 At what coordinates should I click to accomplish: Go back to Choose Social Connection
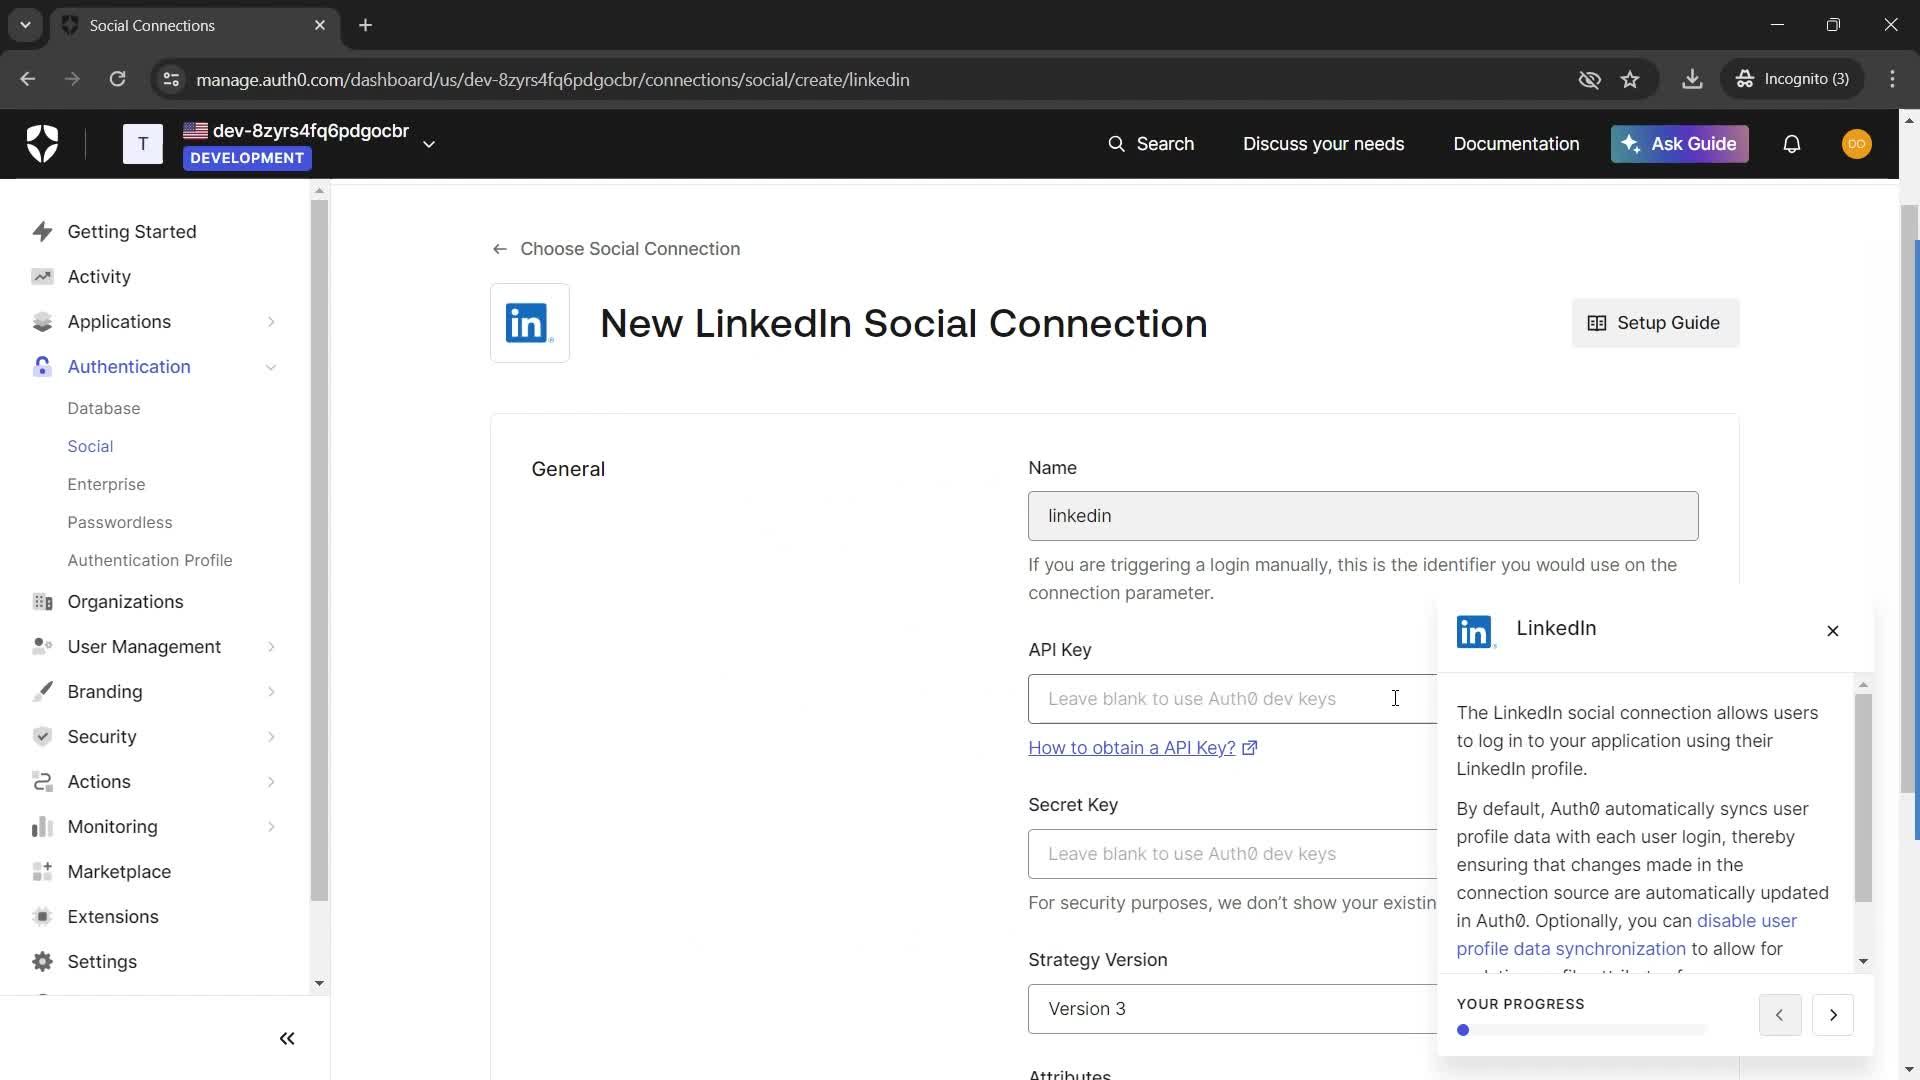pyautogui.click(x=616, y=249)
